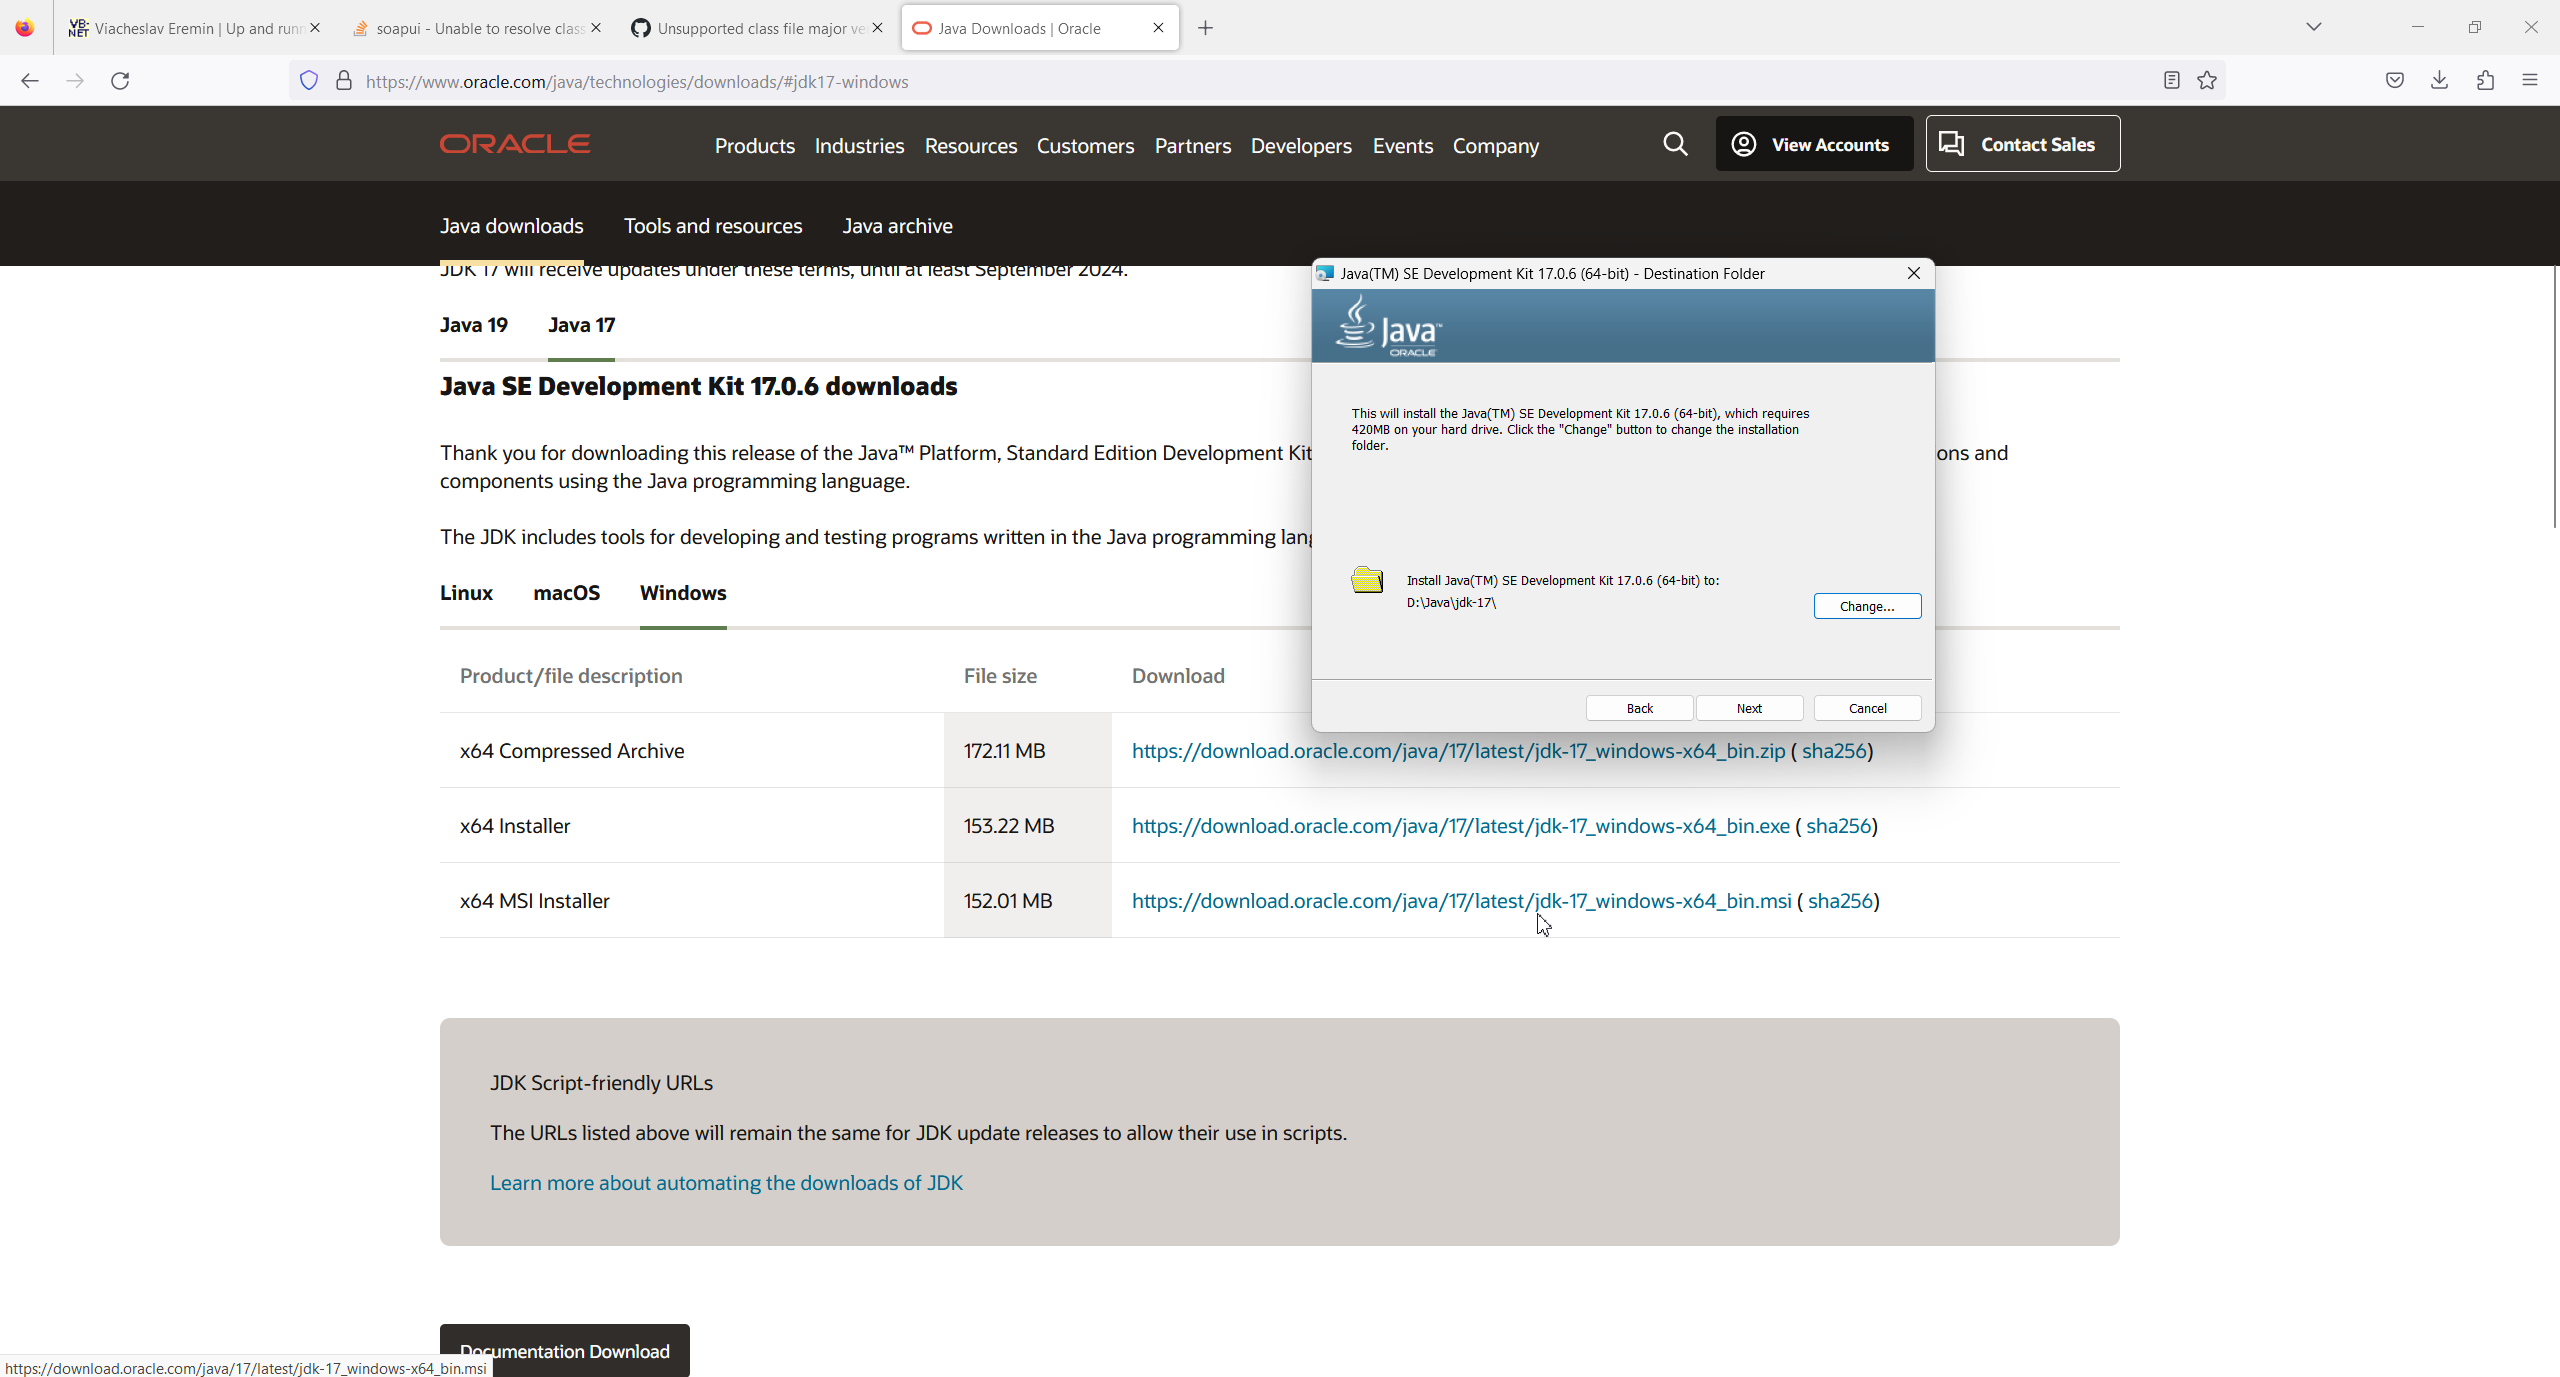Open the Firefox hamburger application menu
Viewport: 2560px width, 1377px height.
pyautogui.click(x=2530, y=81)
